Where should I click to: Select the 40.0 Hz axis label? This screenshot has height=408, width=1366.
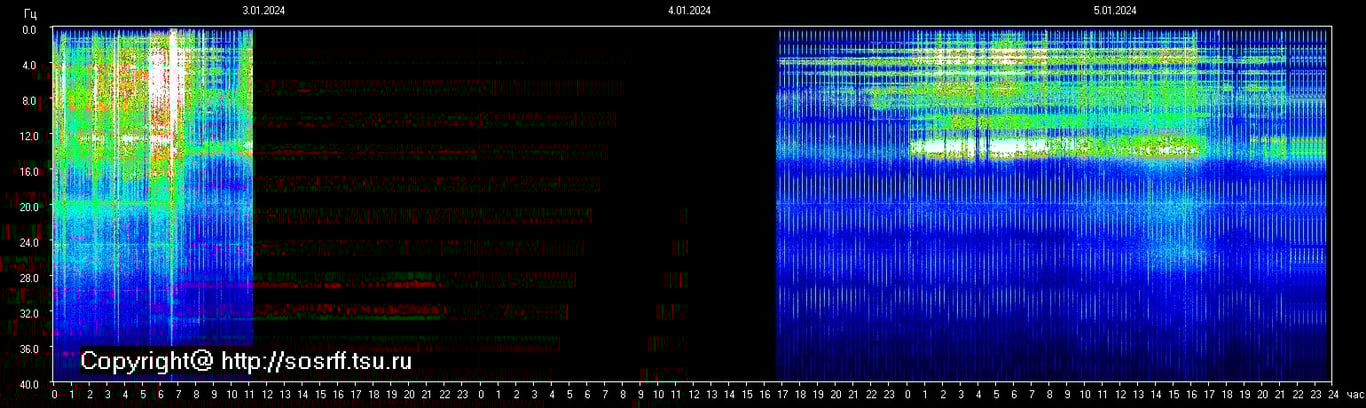click(x=28, y=384)
